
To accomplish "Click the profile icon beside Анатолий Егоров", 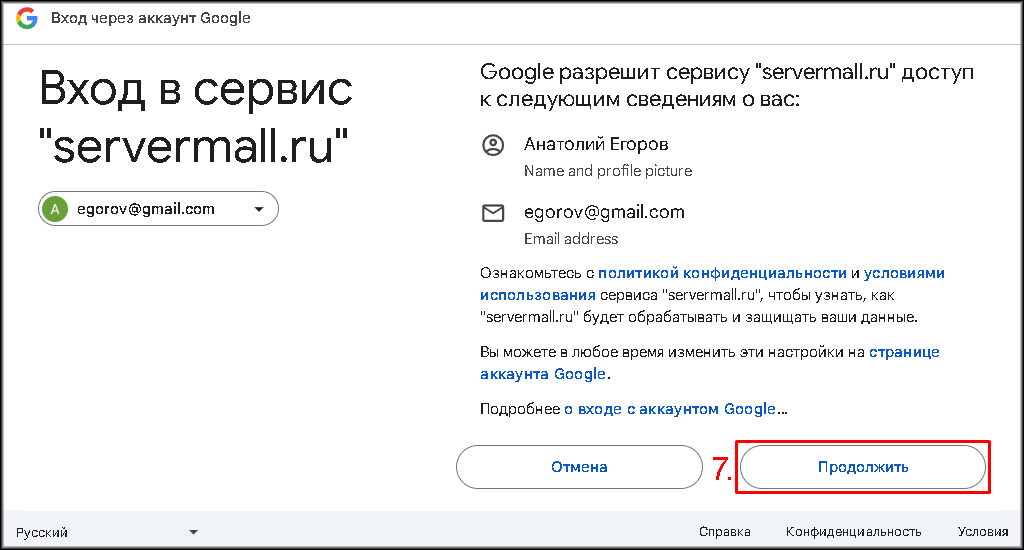I will pos(493,145).
